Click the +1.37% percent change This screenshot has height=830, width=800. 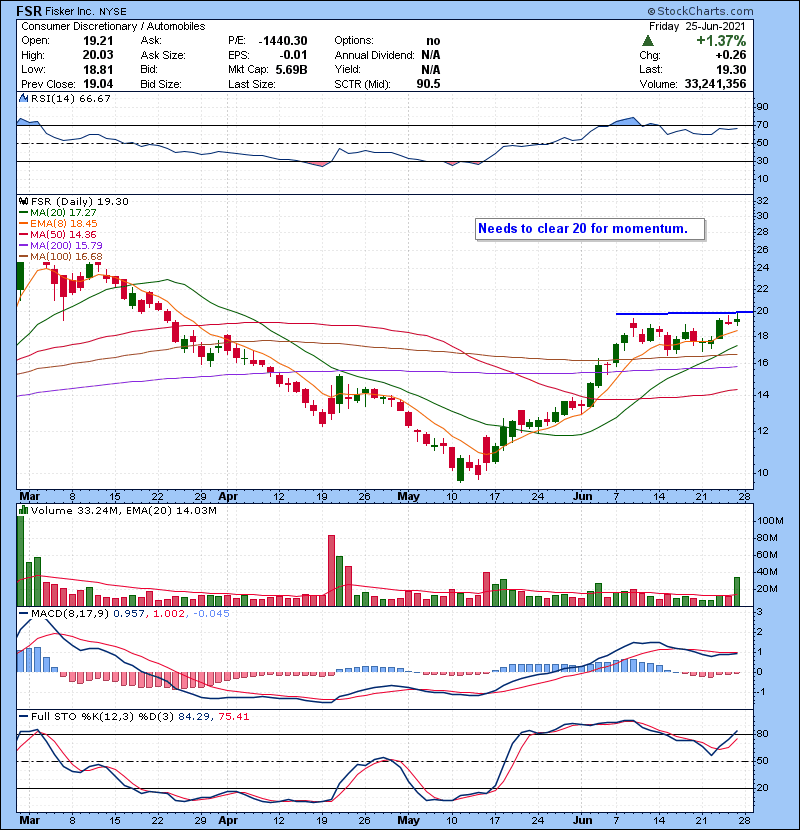721,41
